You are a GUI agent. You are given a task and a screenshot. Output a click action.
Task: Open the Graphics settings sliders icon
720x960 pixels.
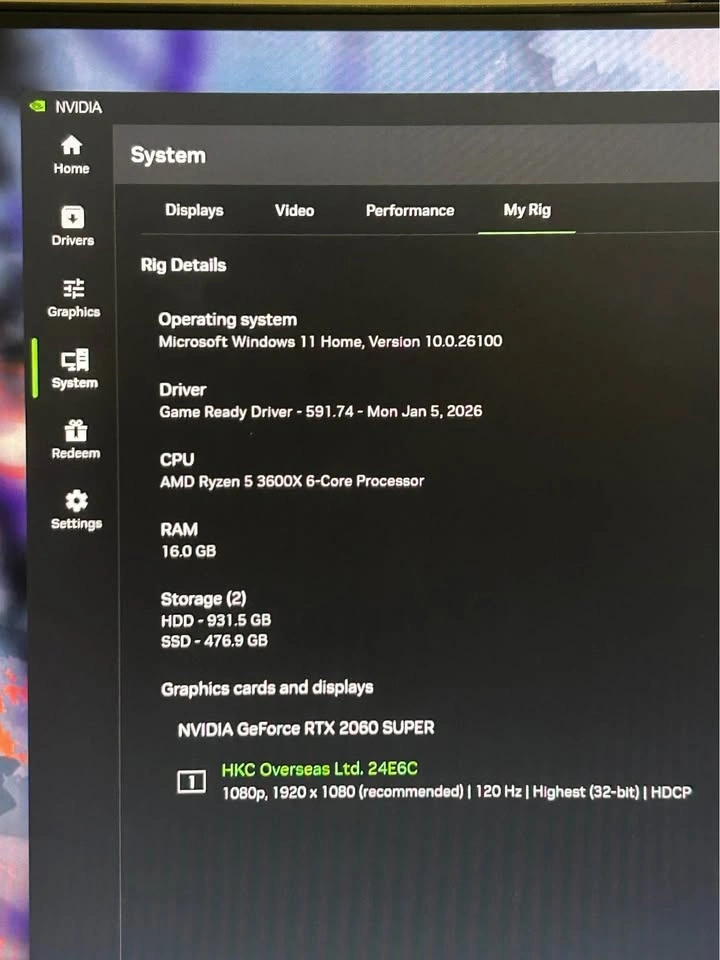(x=74, y=290)
